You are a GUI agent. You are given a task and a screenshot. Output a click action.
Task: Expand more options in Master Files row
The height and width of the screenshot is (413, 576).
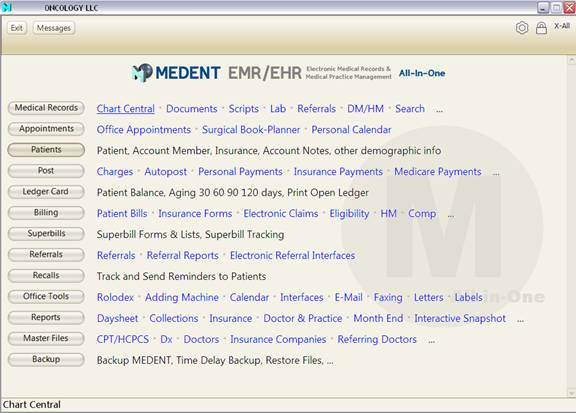[x=431, y=341]
